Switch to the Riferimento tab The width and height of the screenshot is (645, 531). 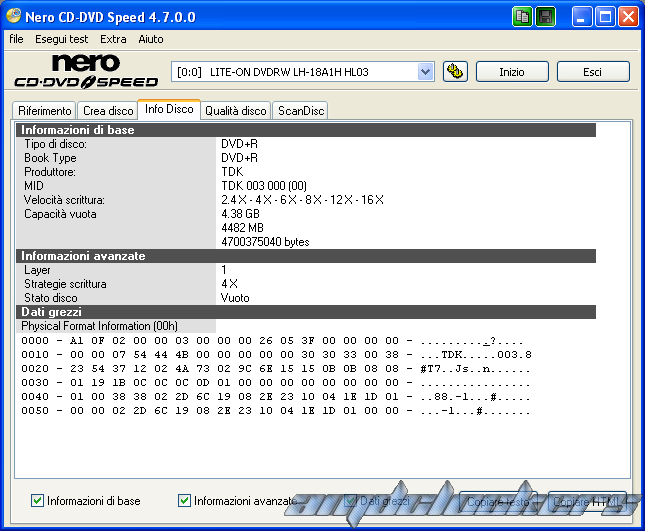pos(45,111)
